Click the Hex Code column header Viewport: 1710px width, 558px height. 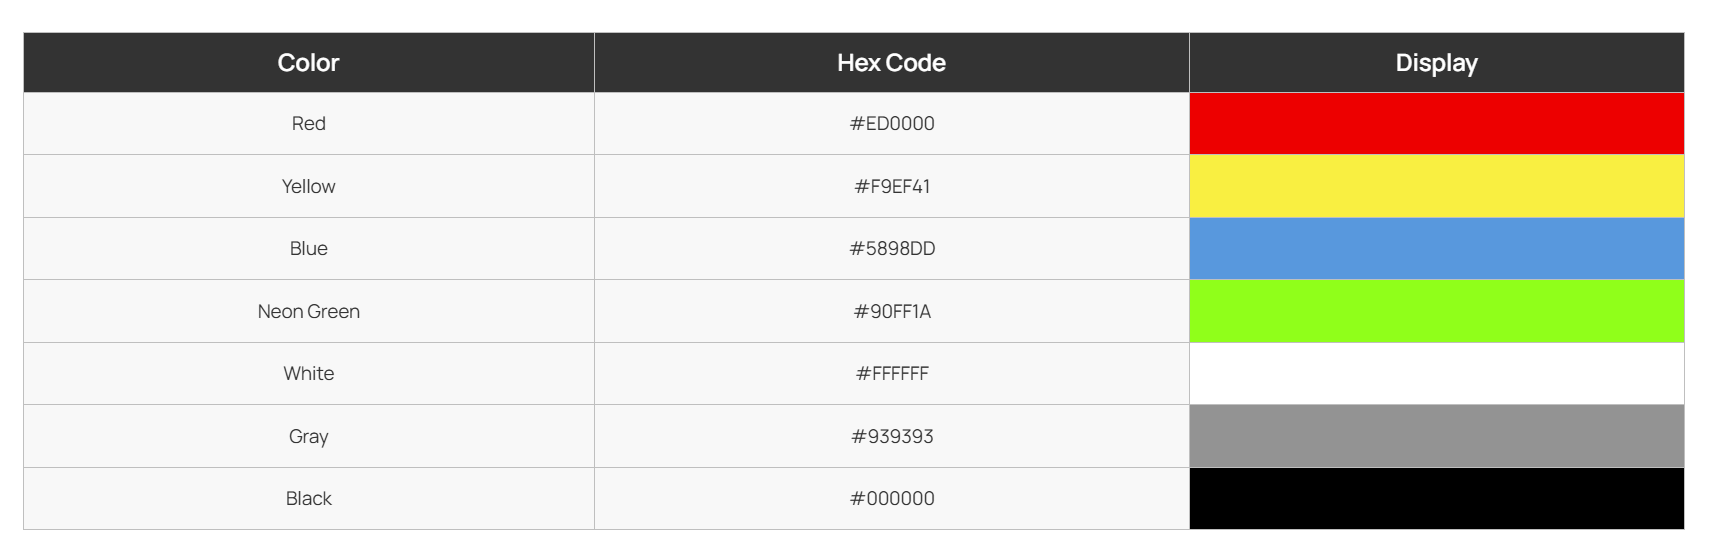[x=891, y=63]
